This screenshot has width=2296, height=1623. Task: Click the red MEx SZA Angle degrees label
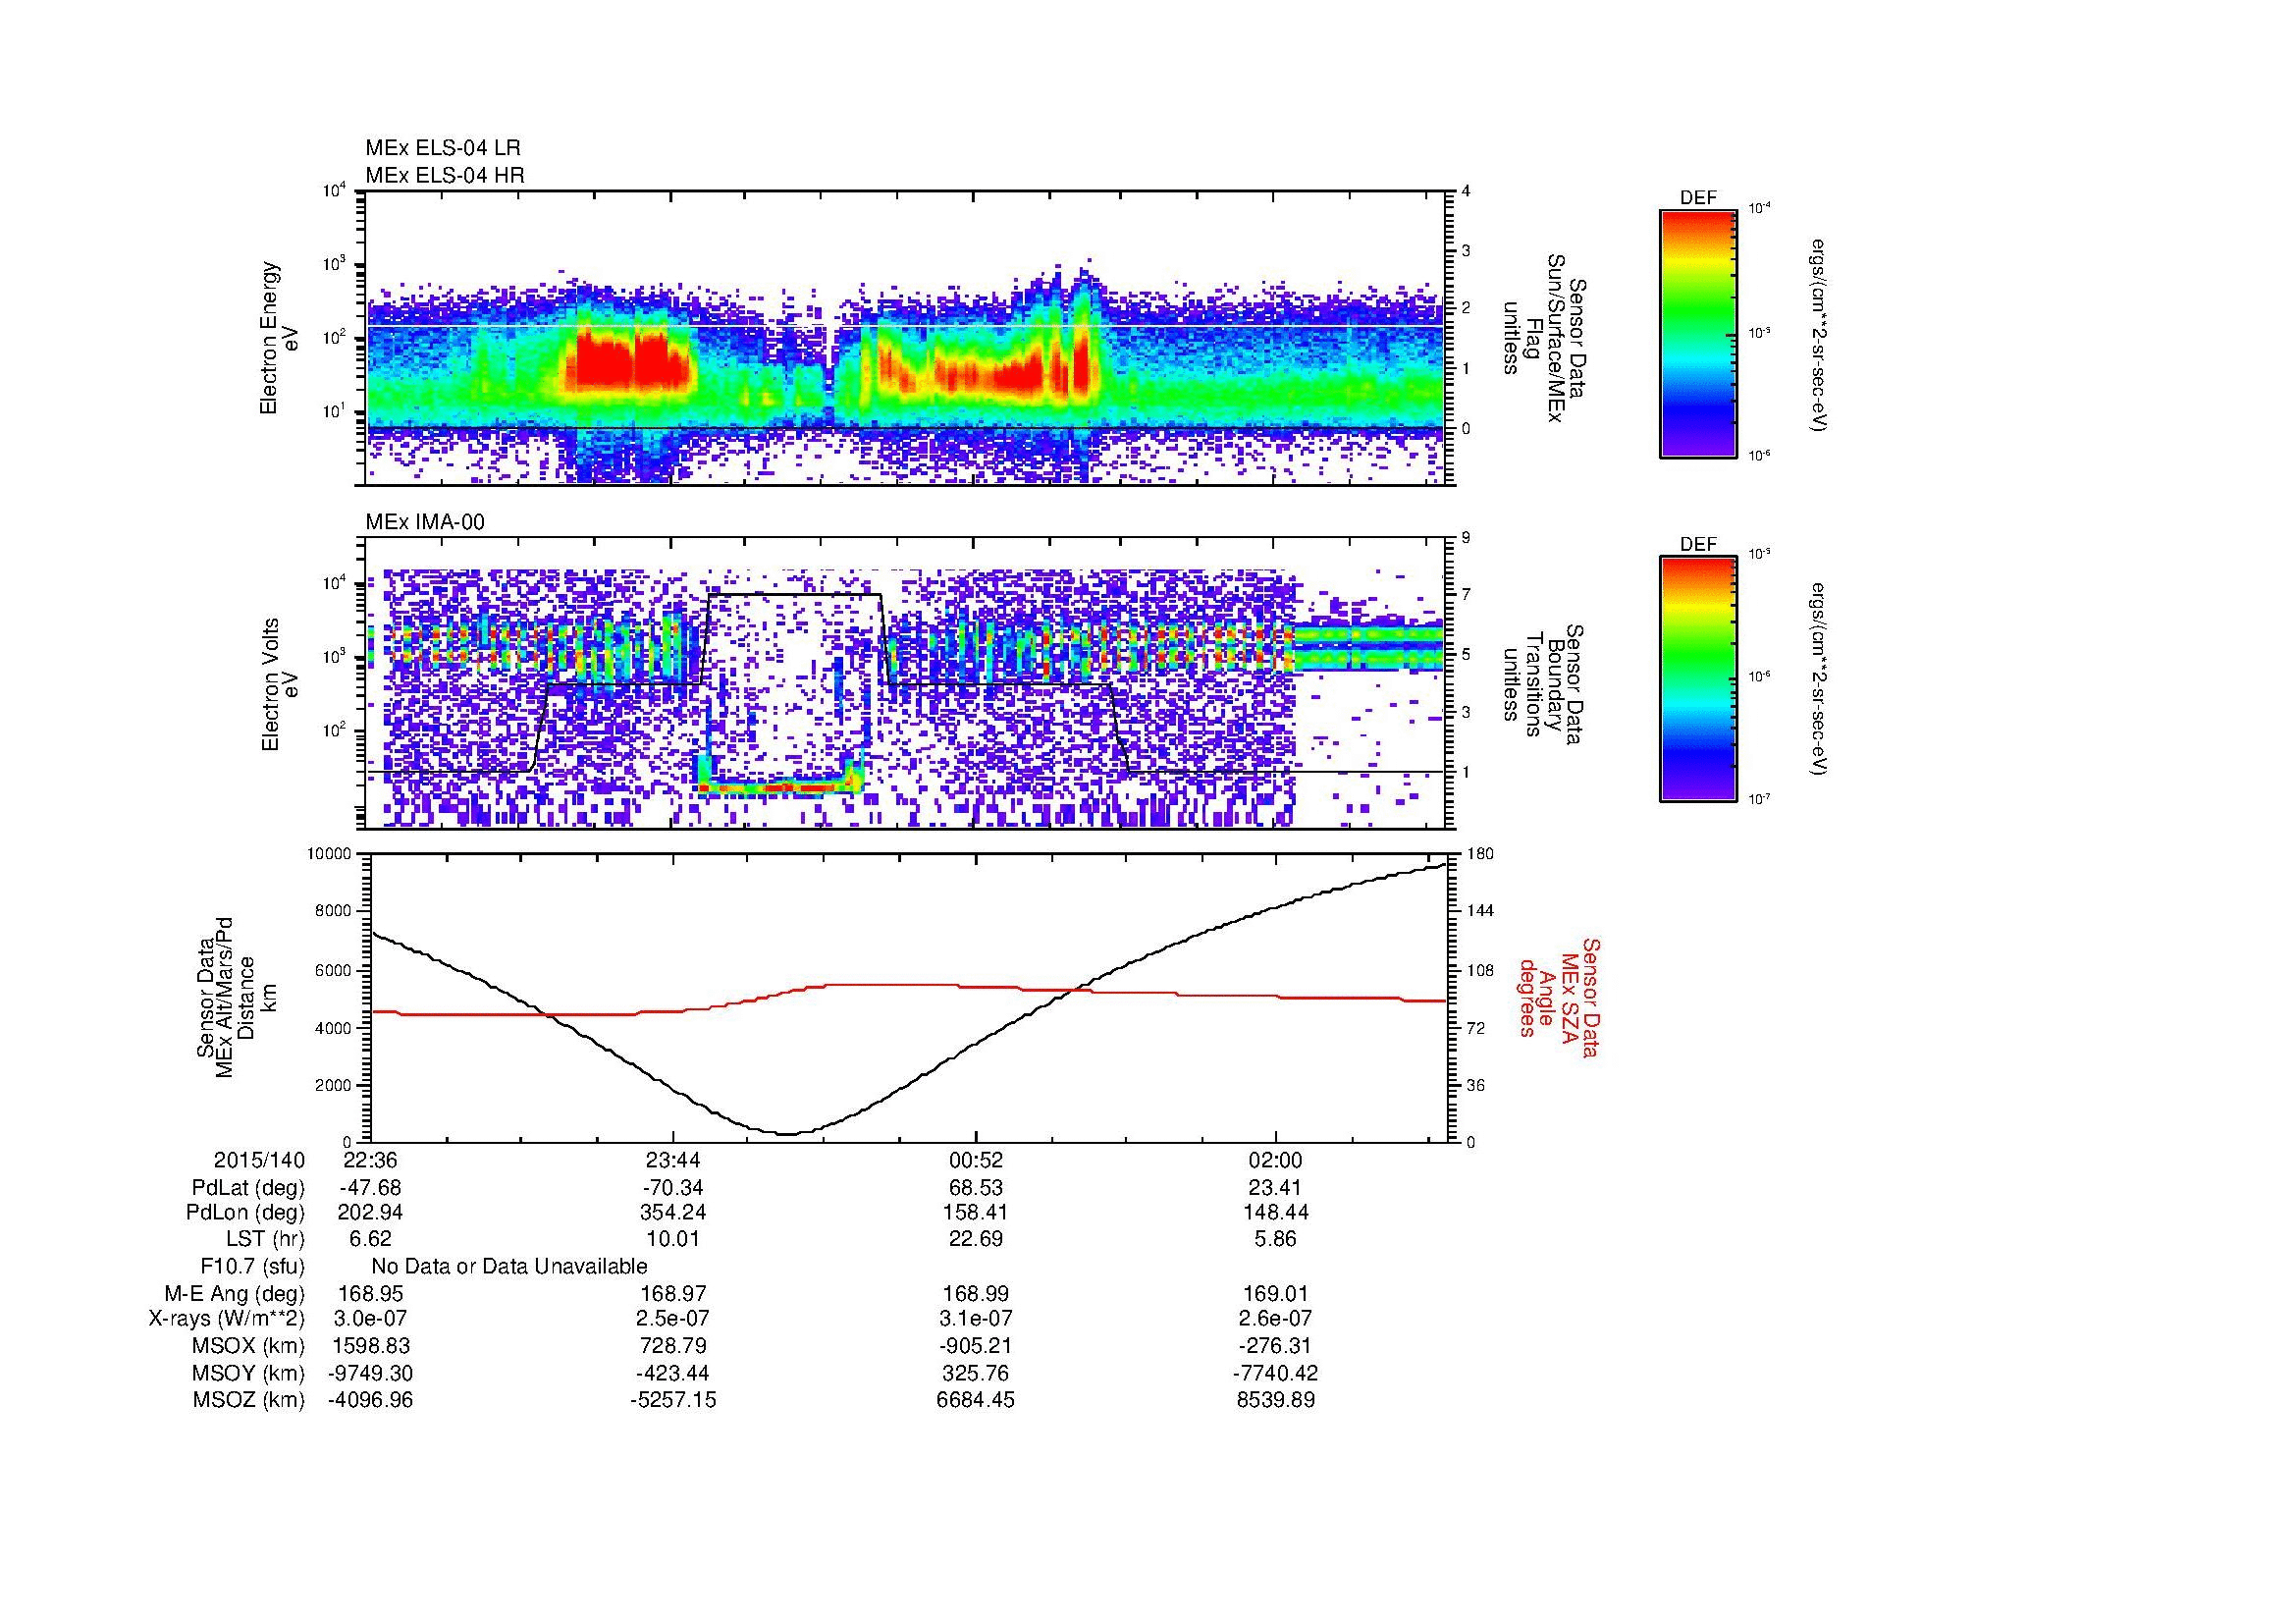[x=1559, y=997]
